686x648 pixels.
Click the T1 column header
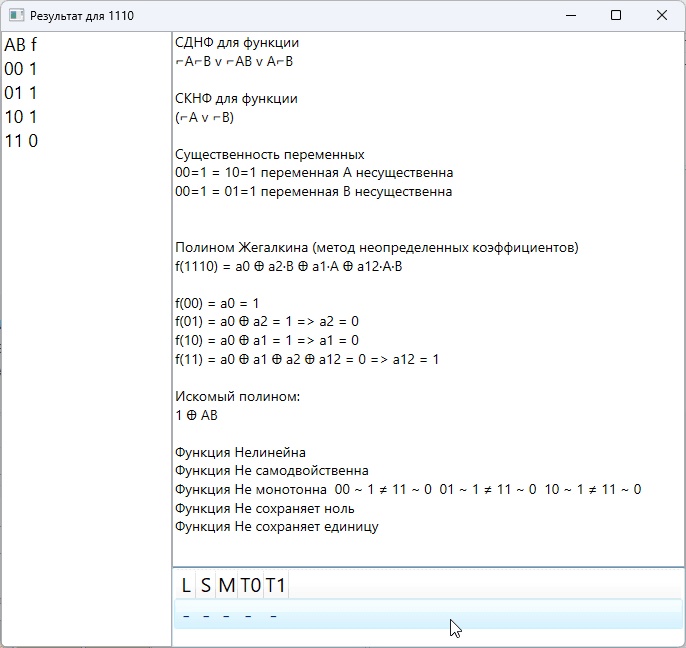(x=275, y=585)
